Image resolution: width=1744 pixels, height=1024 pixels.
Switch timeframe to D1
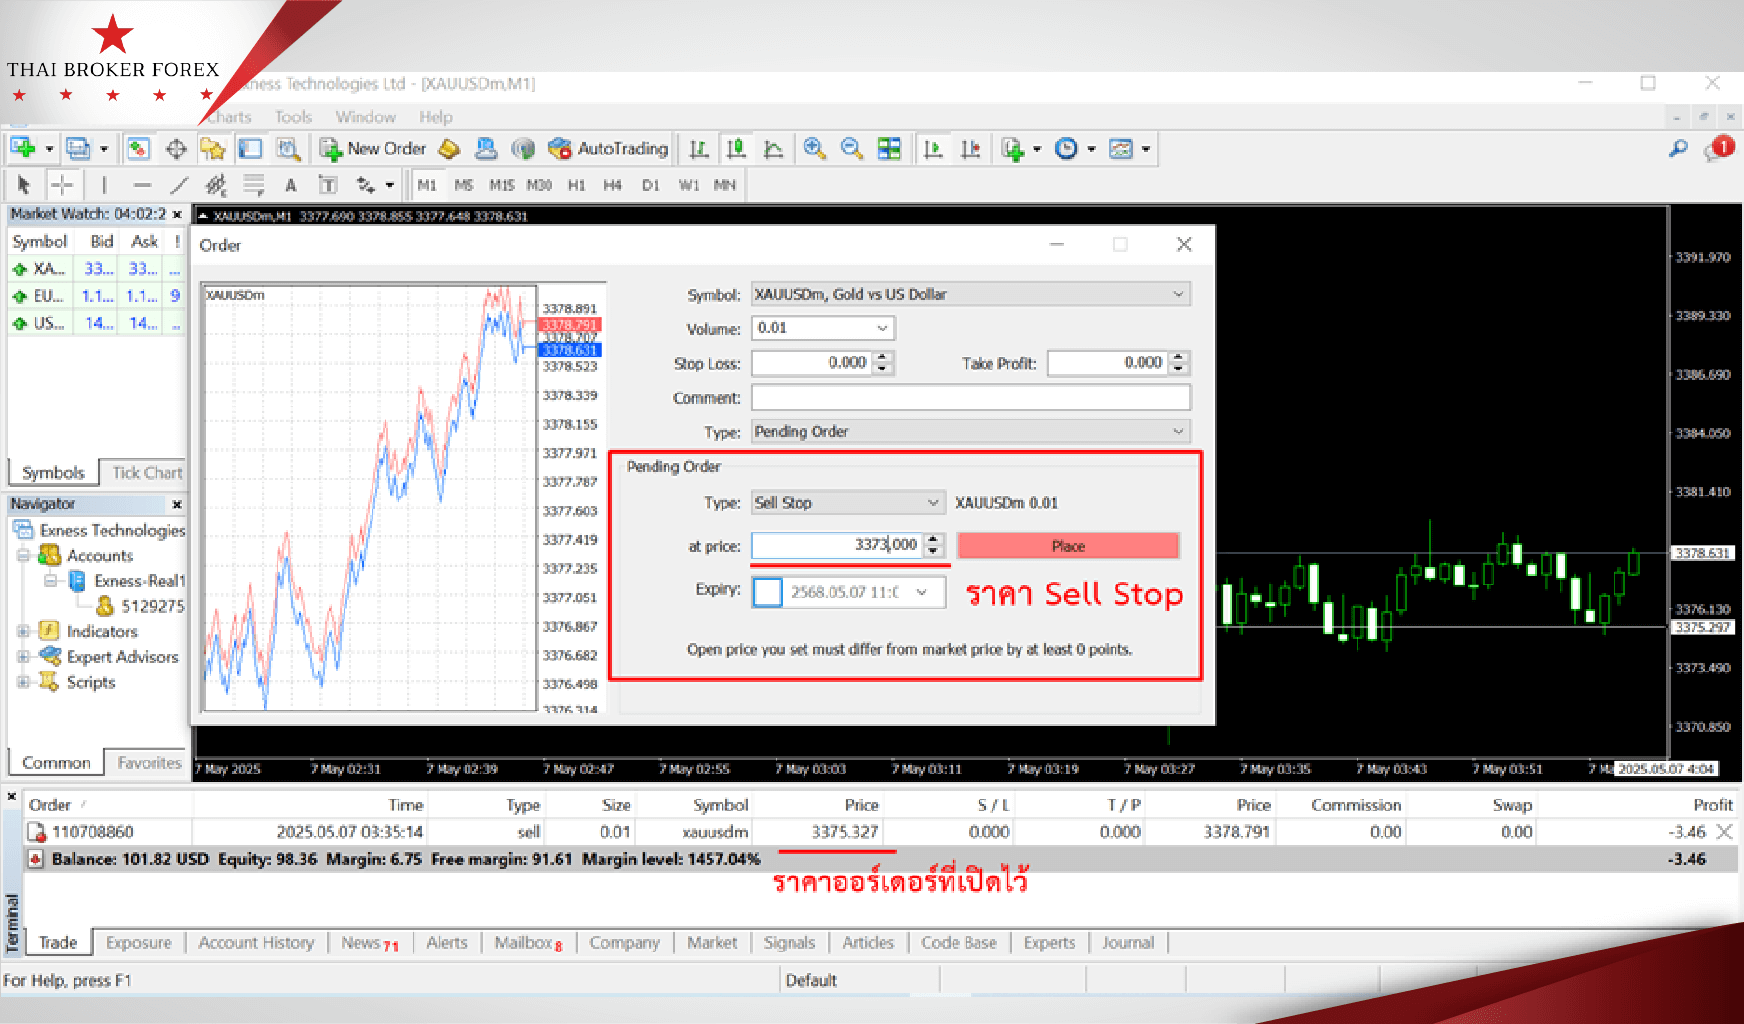(x=650, y=185)
